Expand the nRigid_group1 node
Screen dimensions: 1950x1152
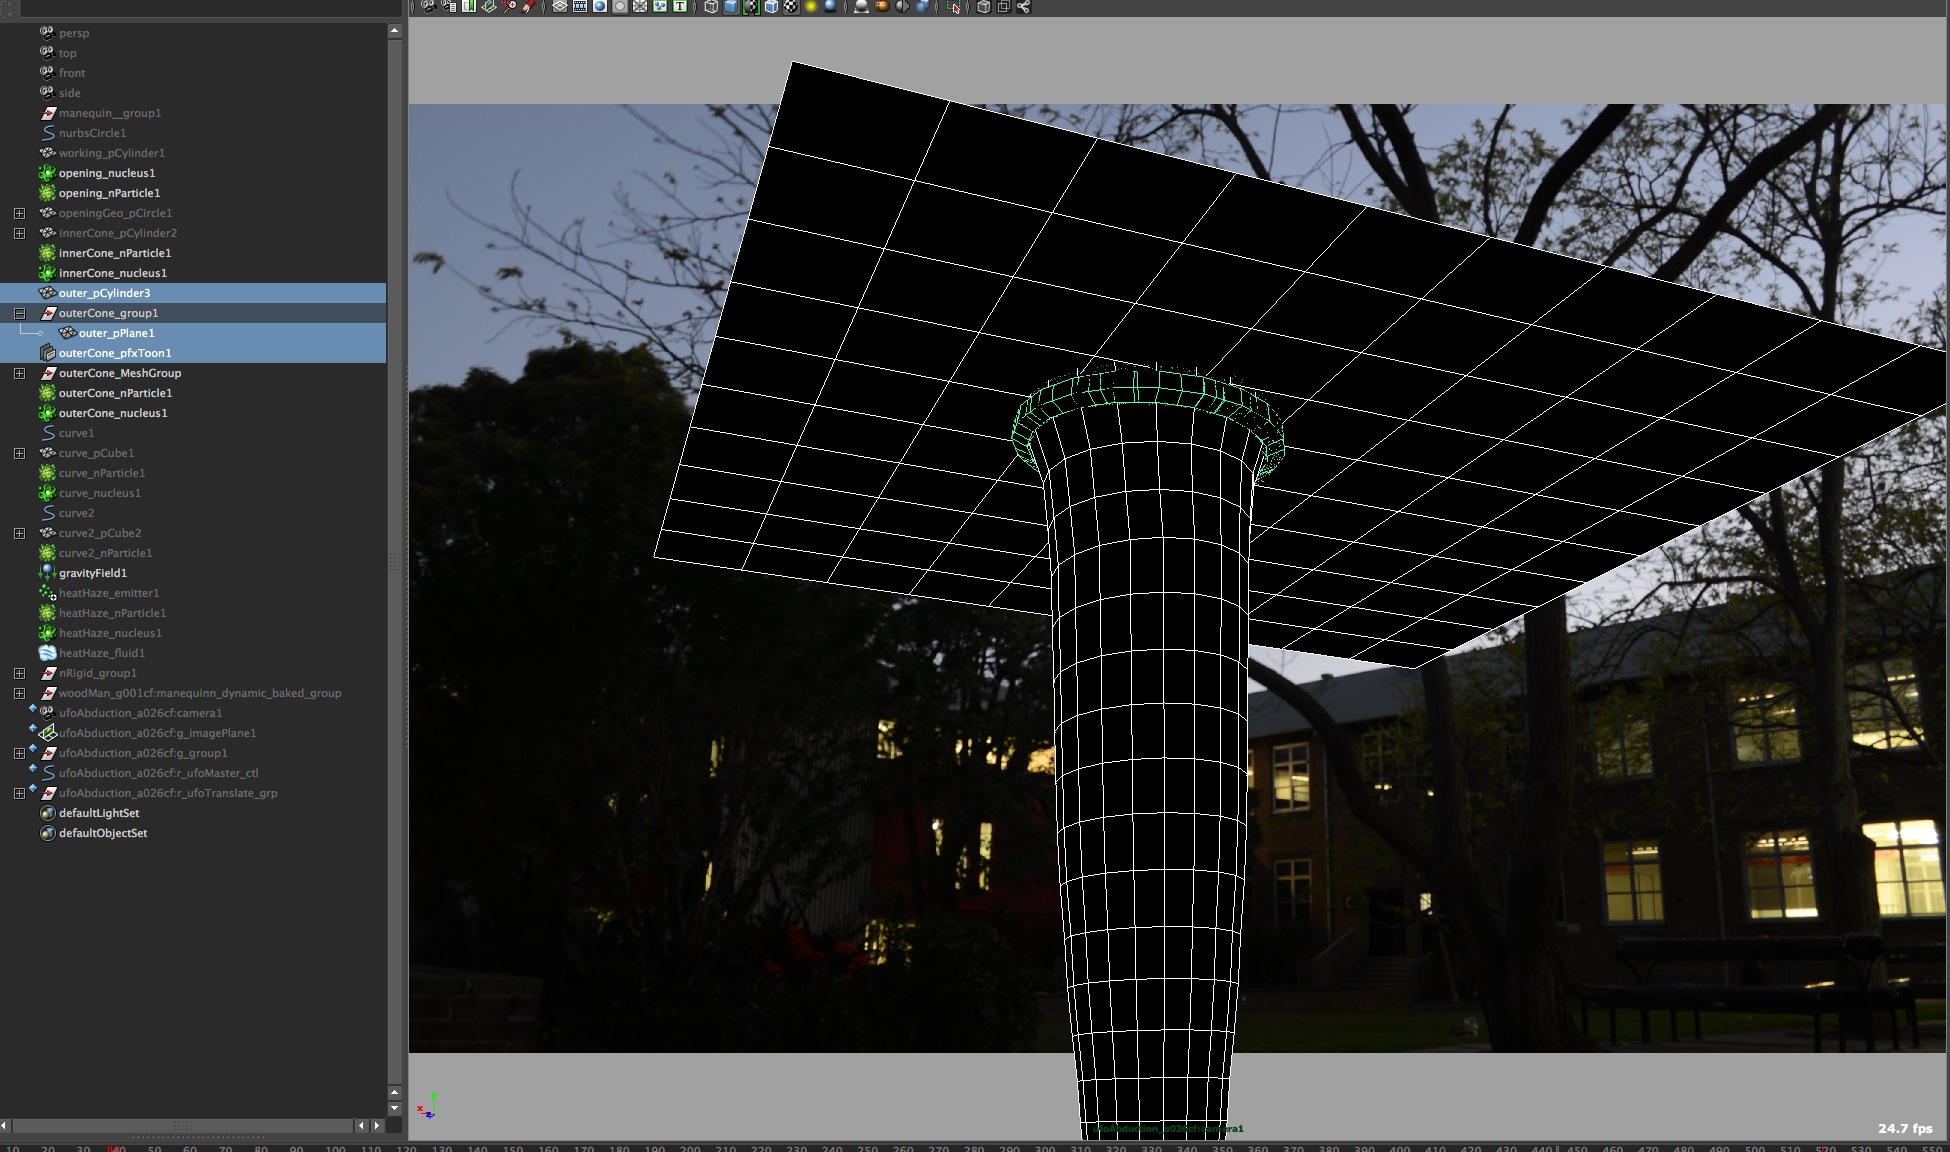click(x=19, y=673)
